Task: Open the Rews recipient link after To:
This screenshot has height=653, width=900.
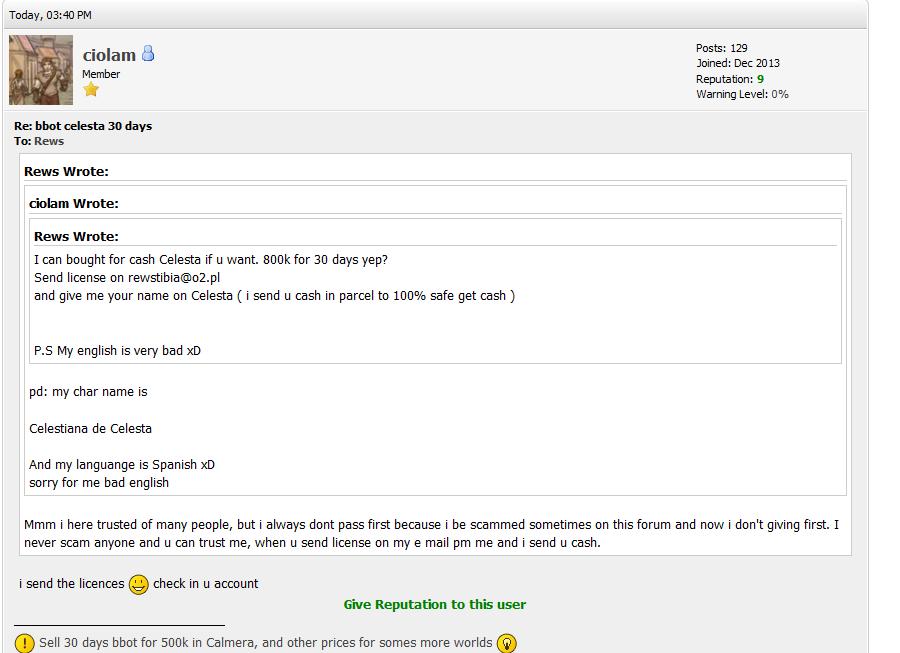Action: (49, 141)
